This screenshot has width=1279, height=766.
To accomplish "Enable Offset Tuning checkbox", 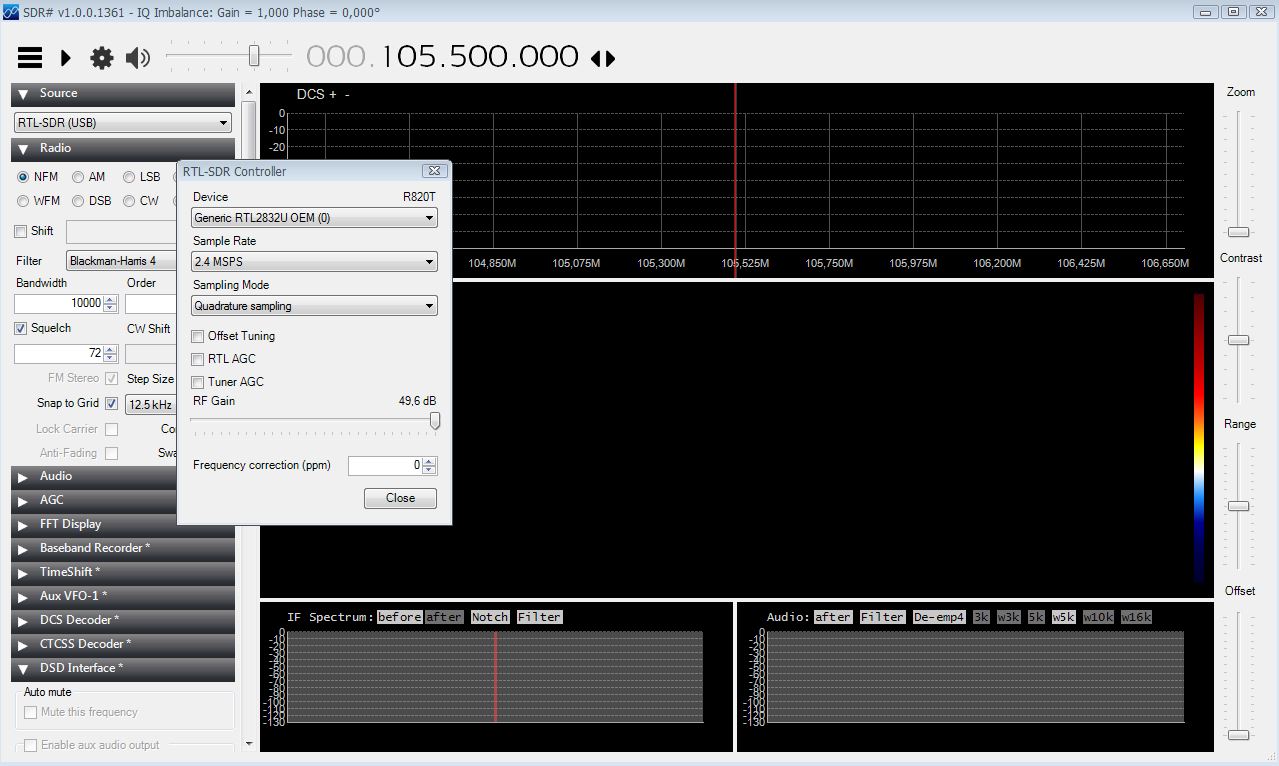I will pos(199,337).
